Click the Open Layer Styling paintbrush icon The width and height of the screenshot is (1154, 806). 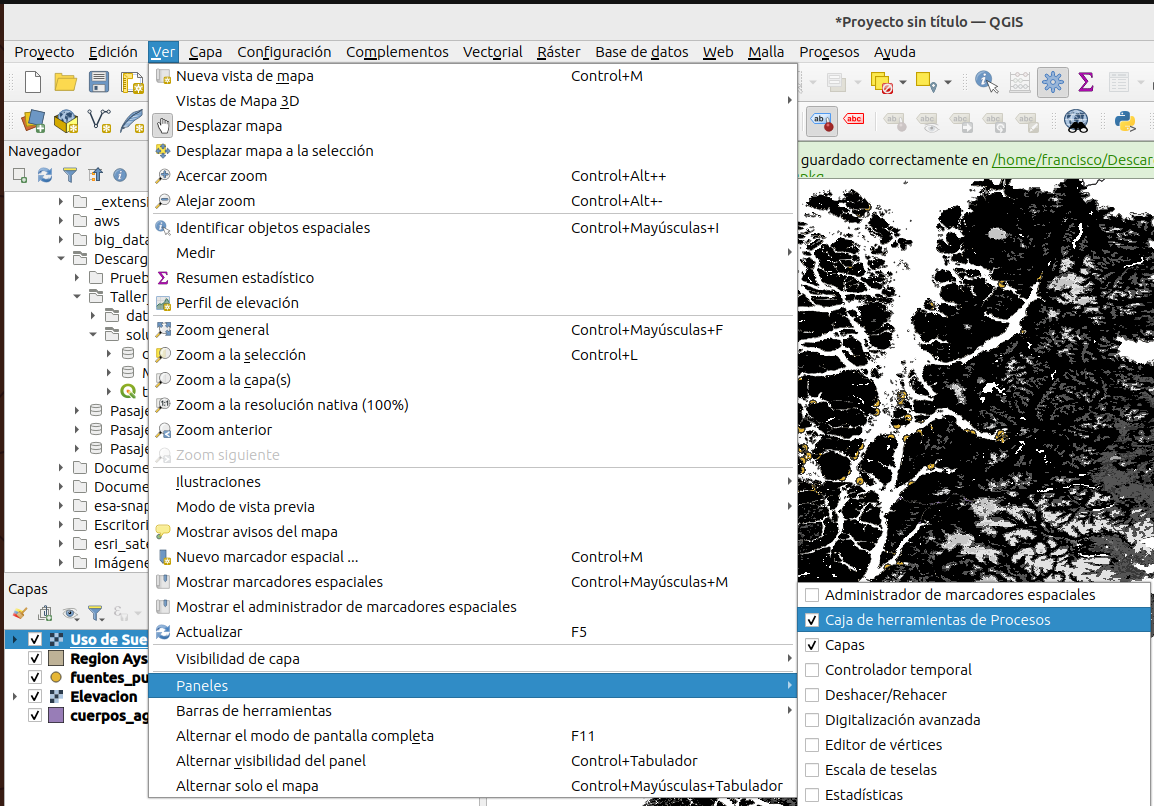click(20, 613)
